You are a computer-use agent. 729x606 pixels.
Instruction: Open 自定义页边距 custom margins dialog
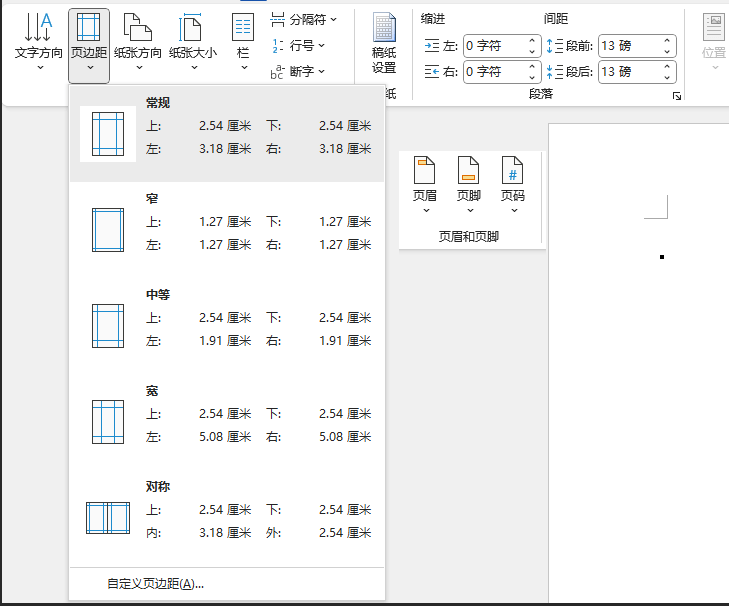click(155, 584)
